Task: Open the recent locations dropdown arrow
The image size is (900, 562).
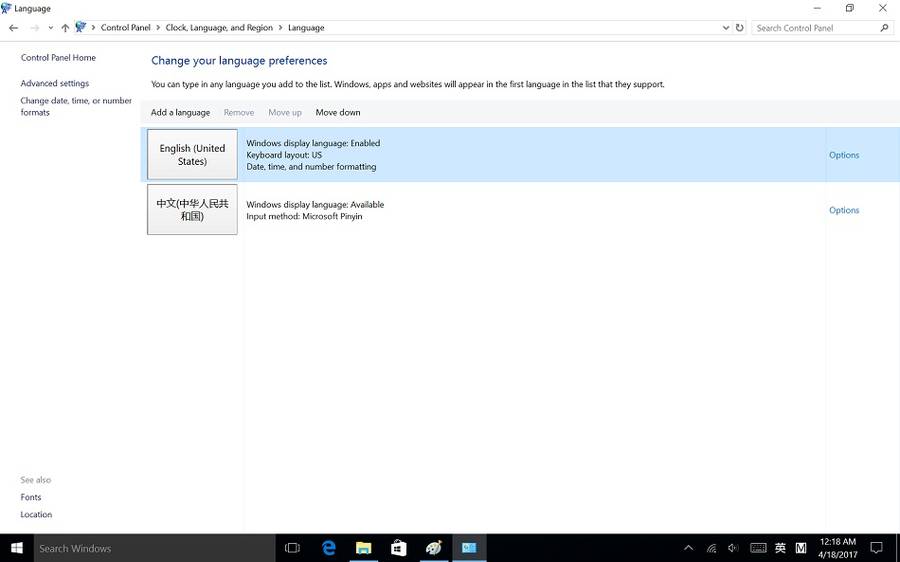Action: click(x=50, y=28)
